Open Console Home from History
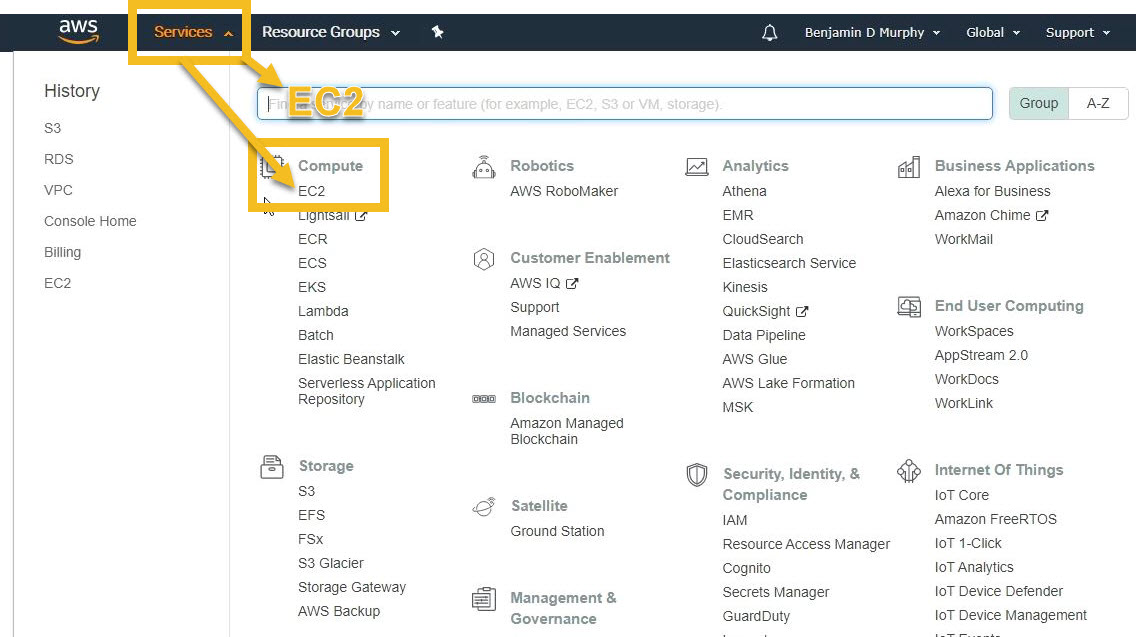 (x=90, y=222)
